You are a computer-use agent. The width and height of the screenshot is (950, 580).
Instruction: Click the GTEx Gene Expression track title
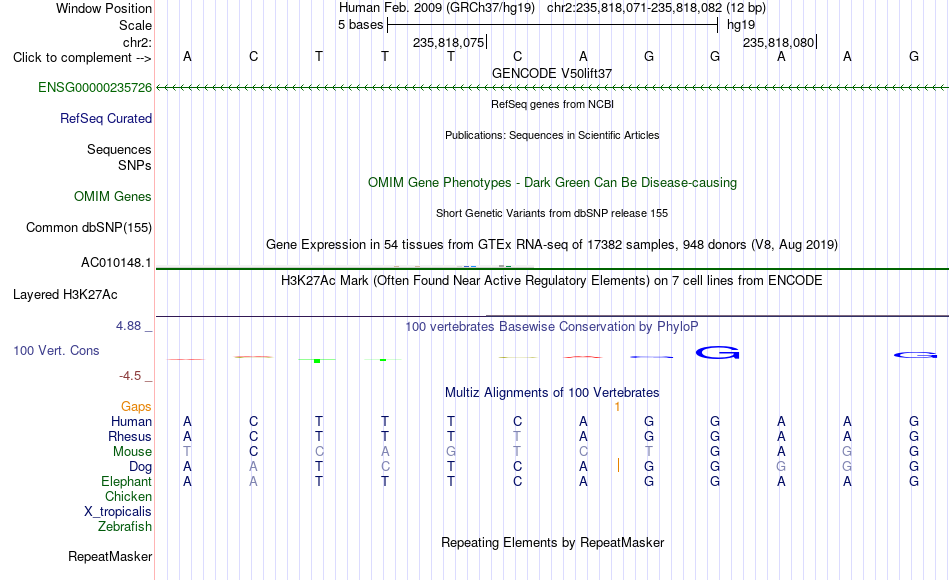552,244
